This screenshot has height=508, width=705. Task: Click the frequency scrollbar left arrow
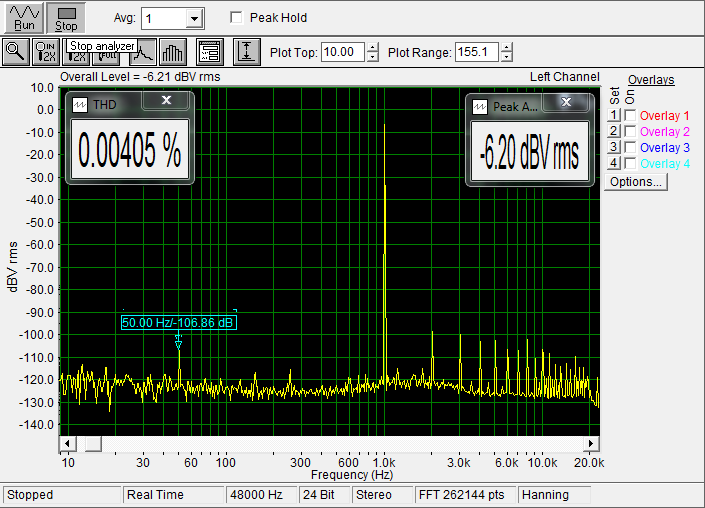[x=67, y=444]
